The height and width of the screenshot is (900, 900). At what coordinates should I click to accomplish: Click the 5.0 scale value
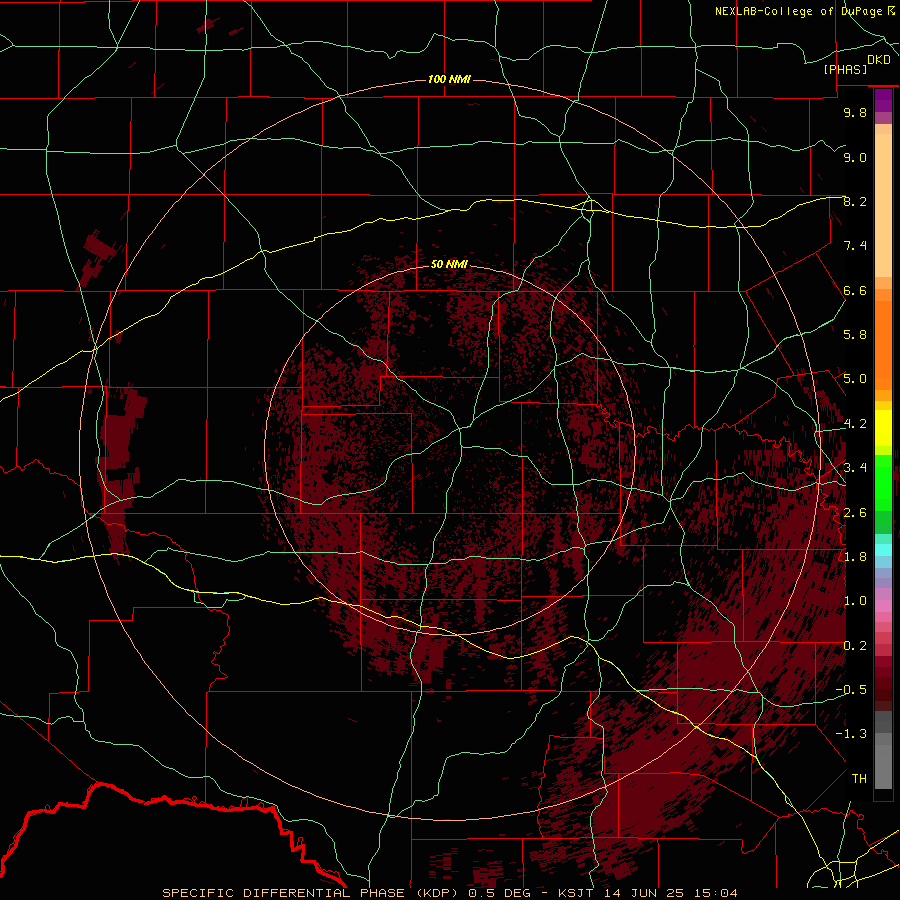855,379
